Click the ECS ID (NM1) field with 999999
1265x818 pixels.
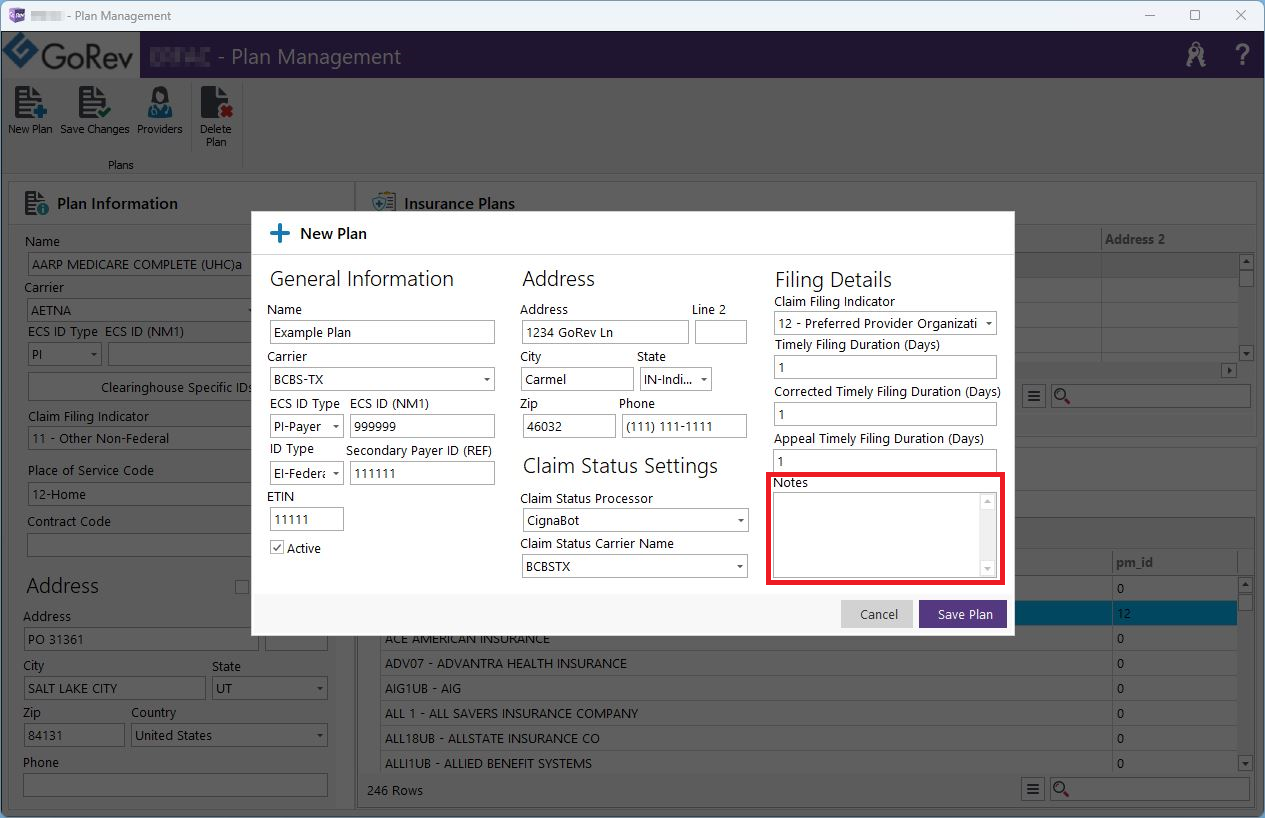(422, 426)
